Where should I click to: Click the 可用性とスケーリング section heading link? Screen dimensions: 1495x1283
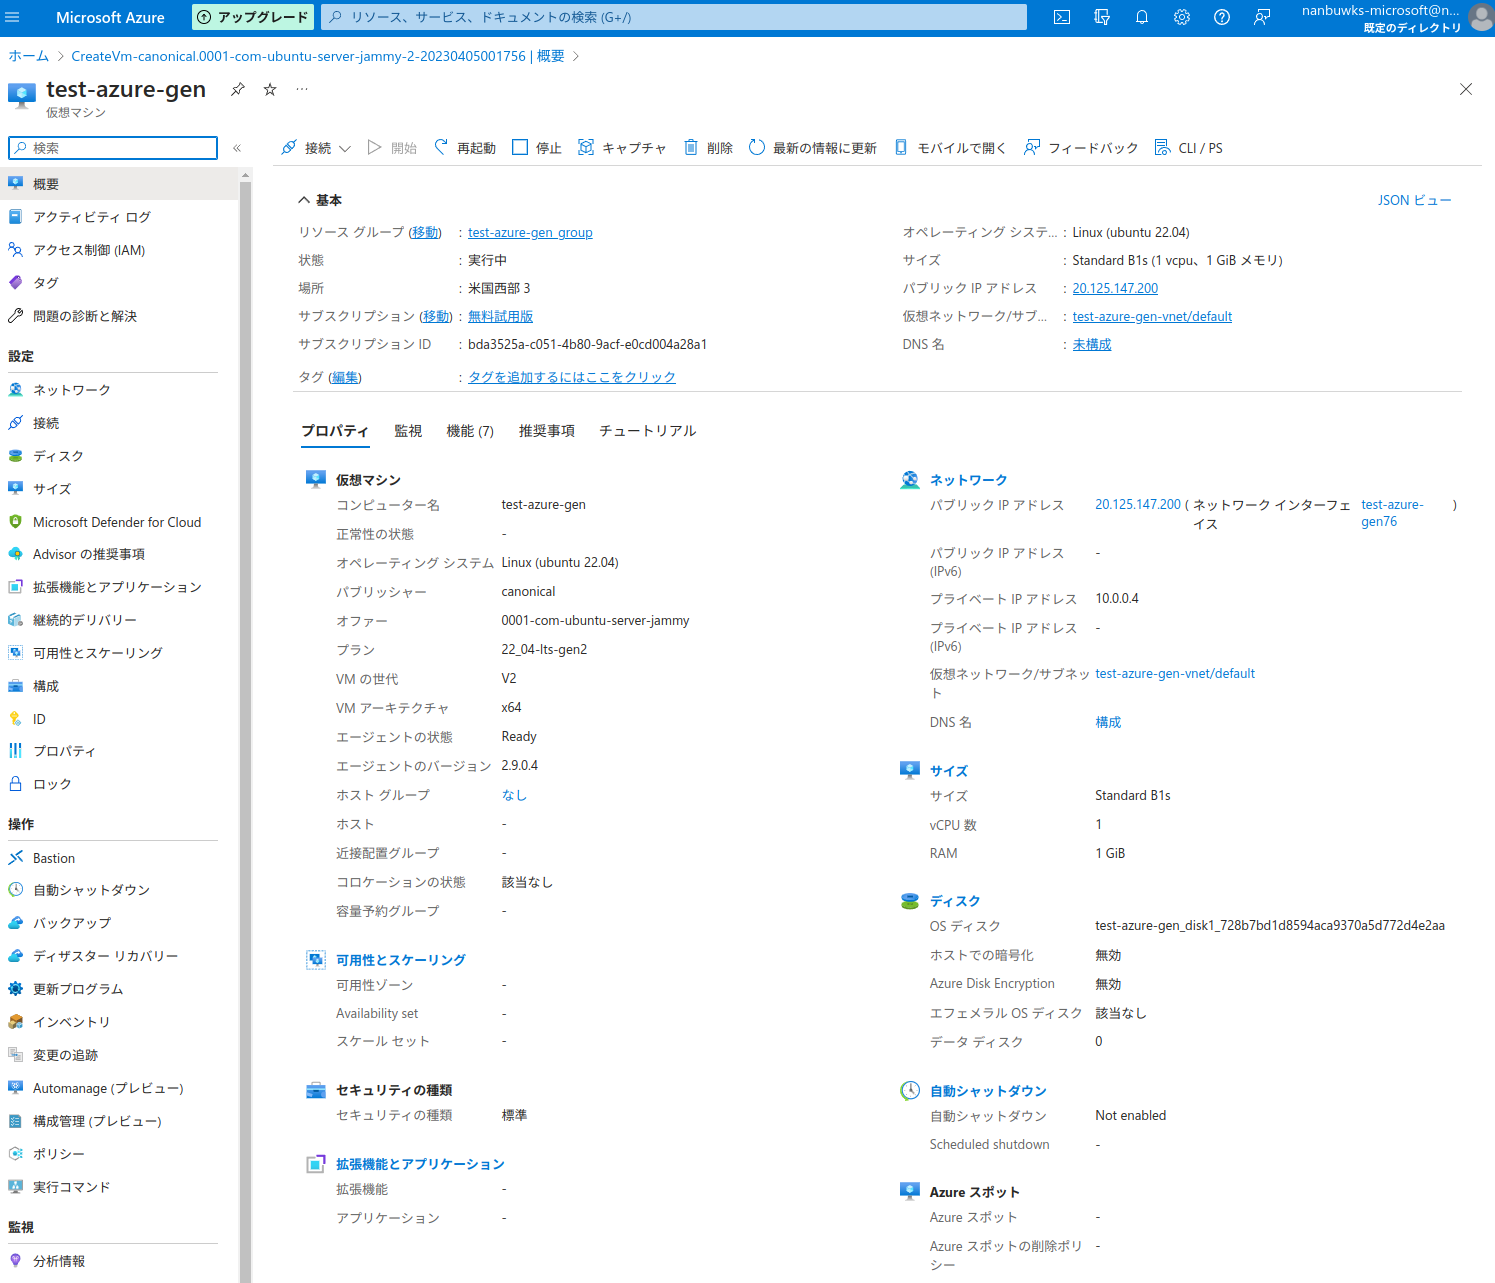pos(401,960)
